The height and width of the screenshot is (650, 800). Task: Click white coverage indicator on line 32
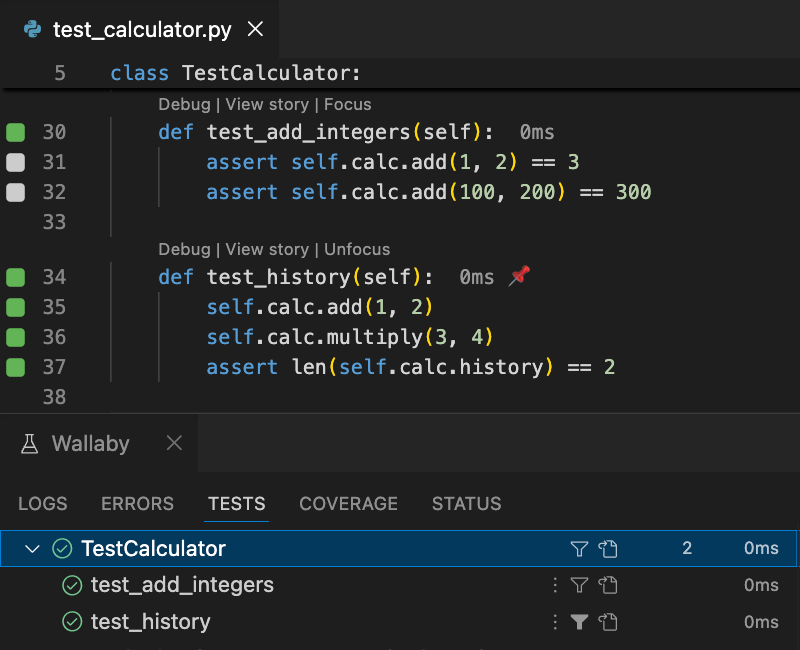[x=15, y=192]
